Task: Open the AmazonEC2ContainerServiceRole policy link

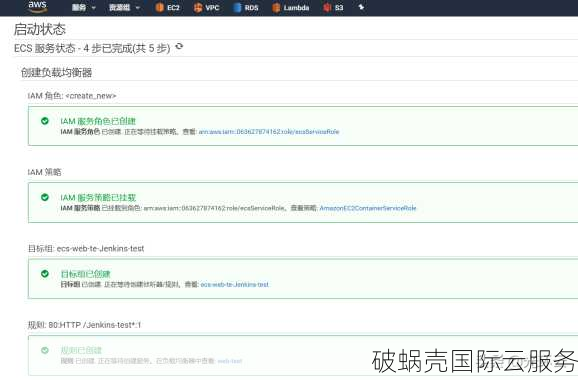Action: (x=368, y=208)
